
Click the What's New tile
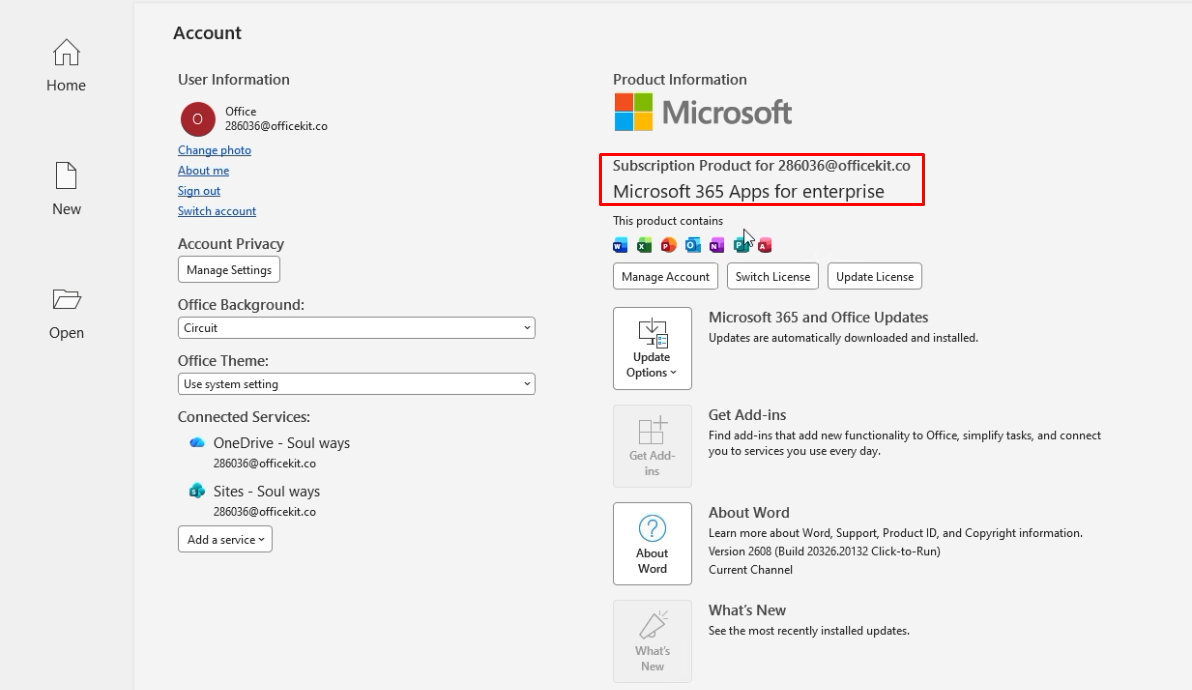[652, 641]
